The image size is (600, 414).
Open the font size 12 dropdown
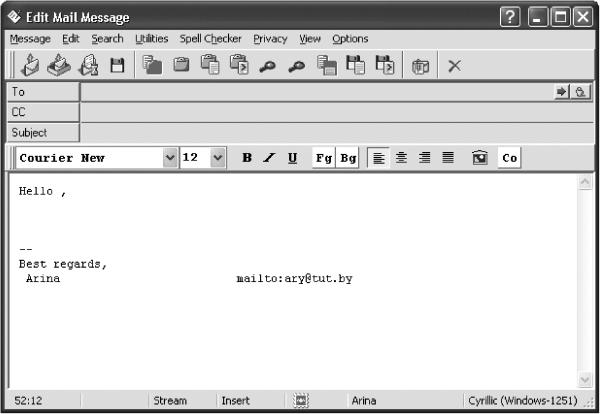pos(218,158)
